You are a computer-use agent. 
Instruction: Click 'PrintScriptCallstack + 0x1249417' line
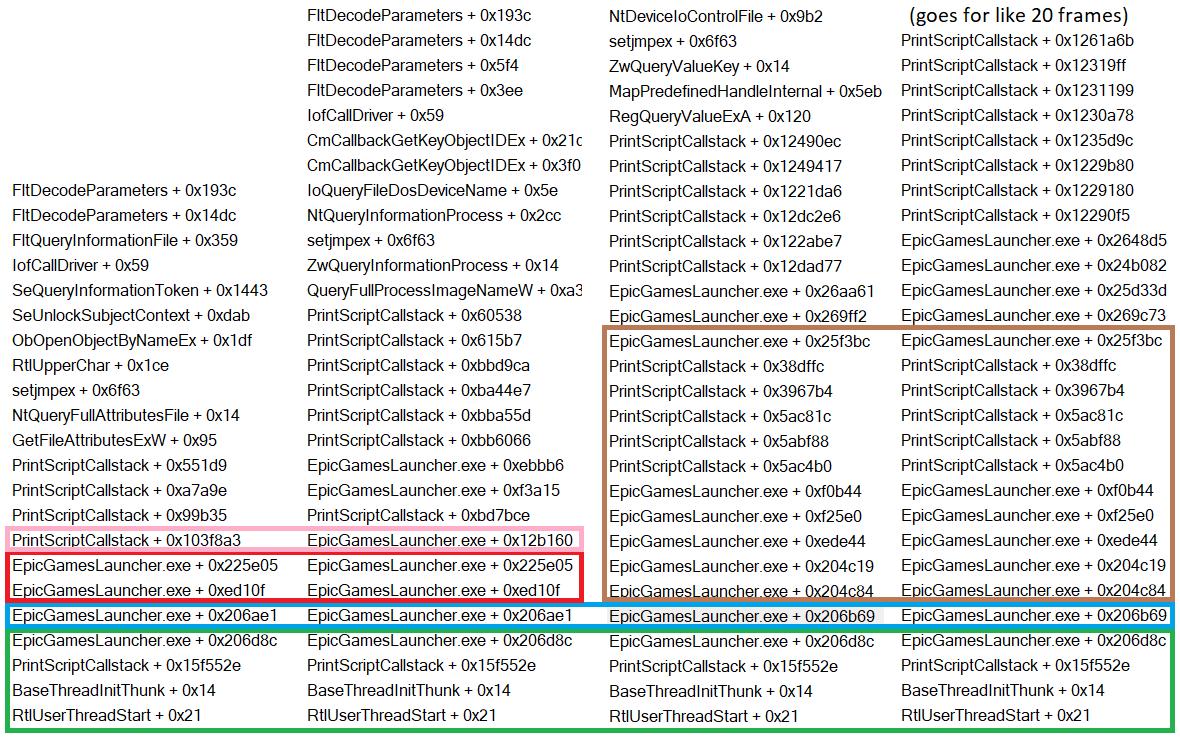725,166
